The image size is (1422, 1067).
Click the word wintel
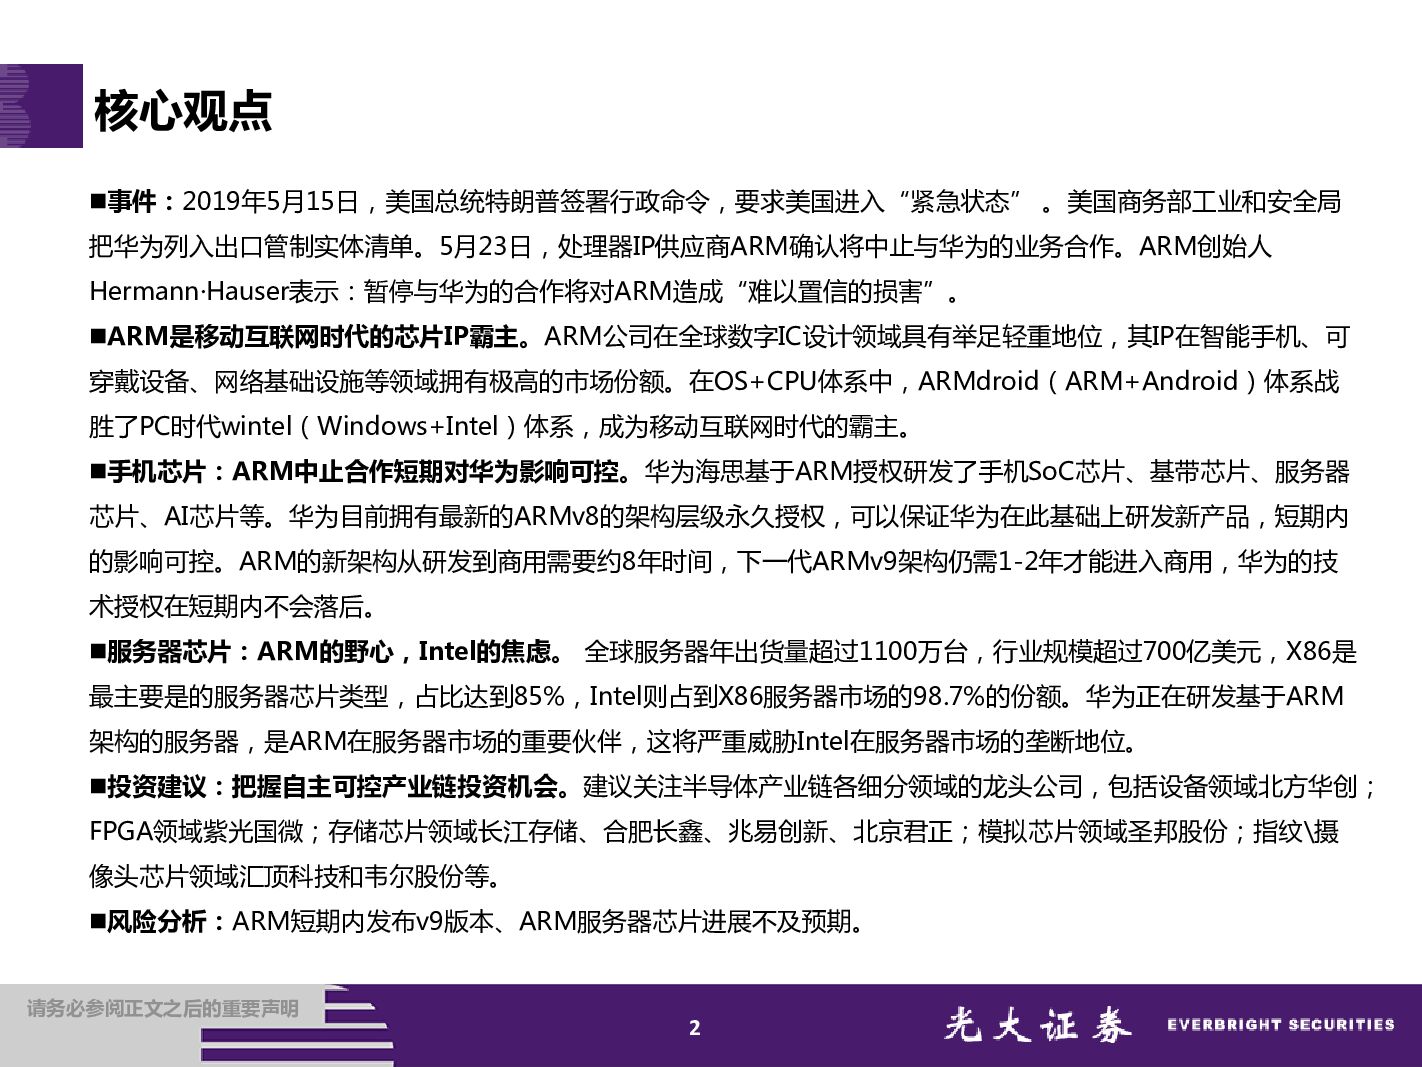(256, 427)
